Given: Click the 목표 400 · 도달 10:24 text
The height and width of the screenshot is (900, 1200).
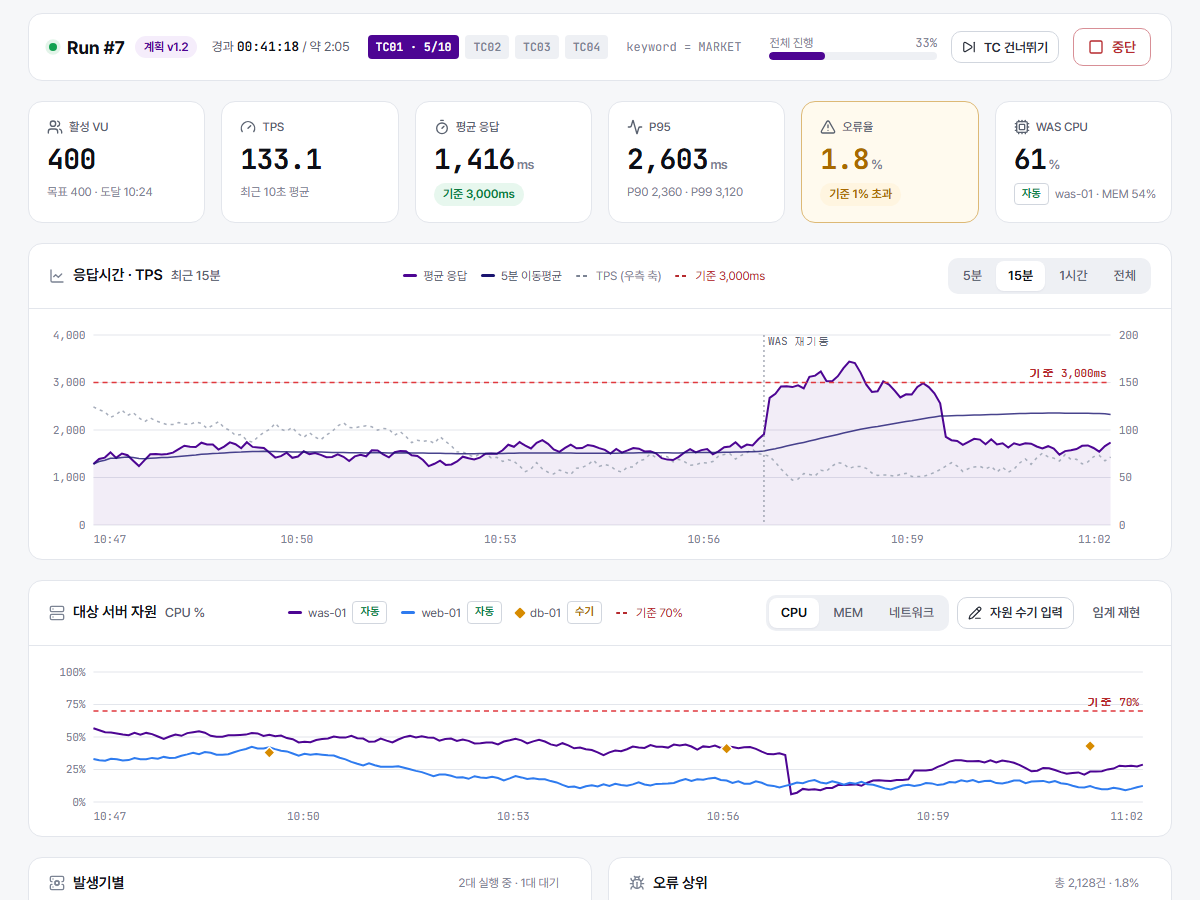Looking at the screenshot, I should coord(100,192).
